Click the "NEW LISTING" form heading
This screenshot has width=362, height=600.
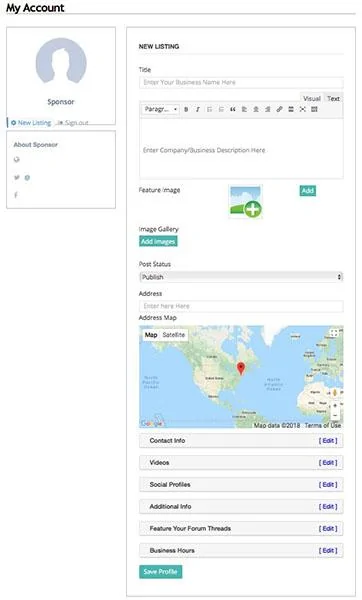pyautogui.click(x=159, y=46)
